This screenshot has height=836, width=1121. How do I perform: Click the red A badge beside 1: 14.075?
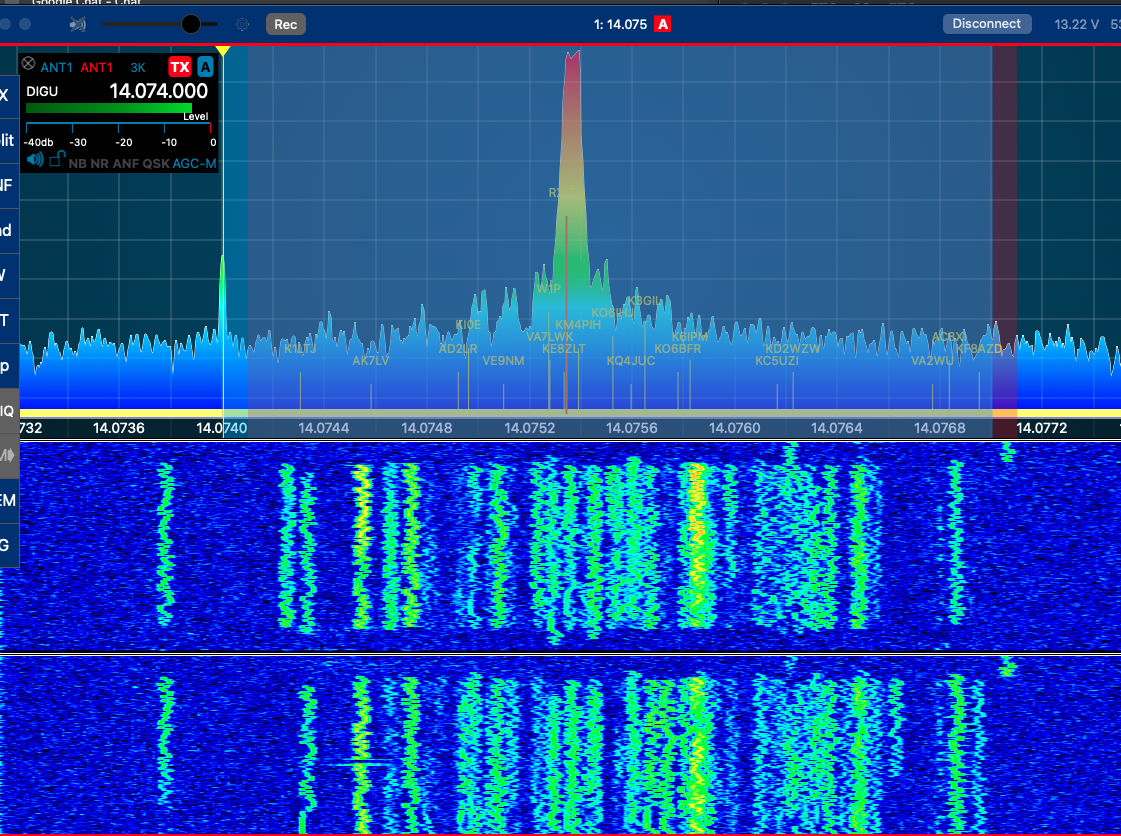[663, 24]
